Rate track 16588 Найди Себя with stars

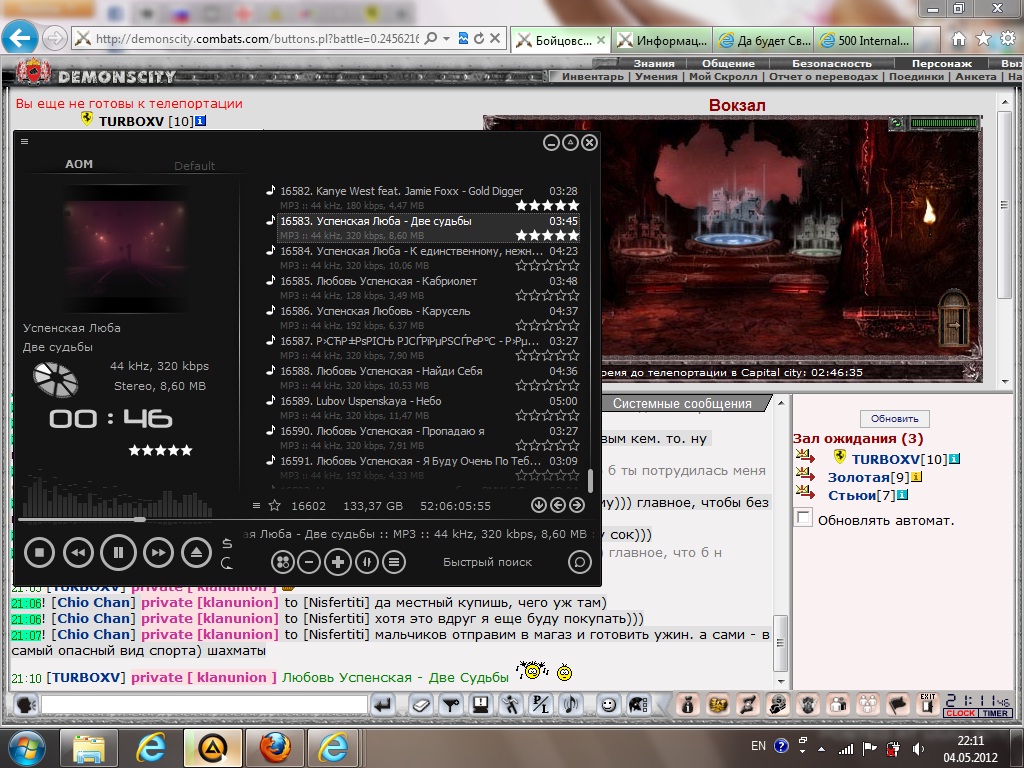[x=547, y=385]
